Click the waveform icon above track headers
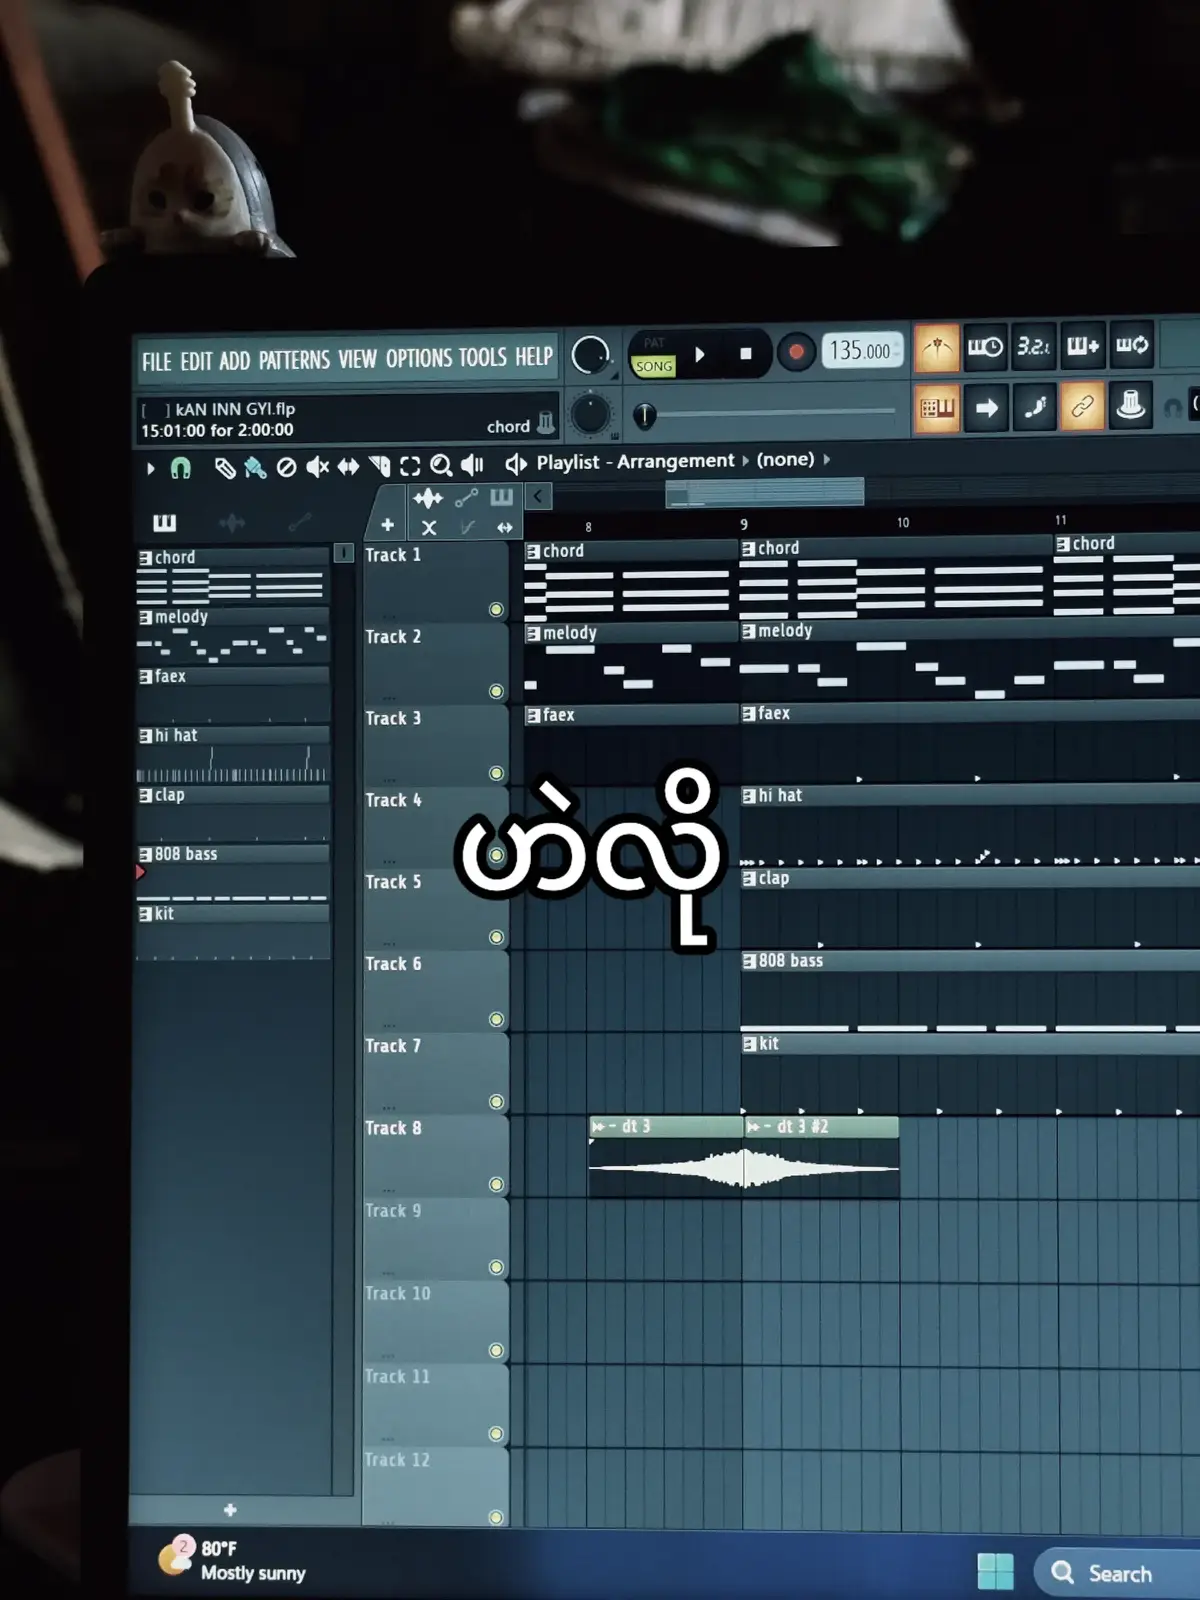The image size is (1200, 1600). point(428,498)
